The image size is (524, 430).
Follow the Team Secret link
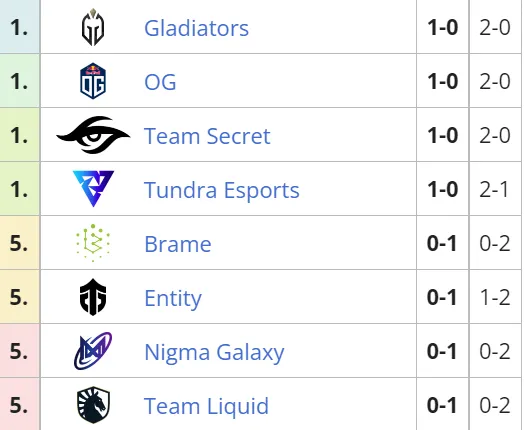coord(207,136)
